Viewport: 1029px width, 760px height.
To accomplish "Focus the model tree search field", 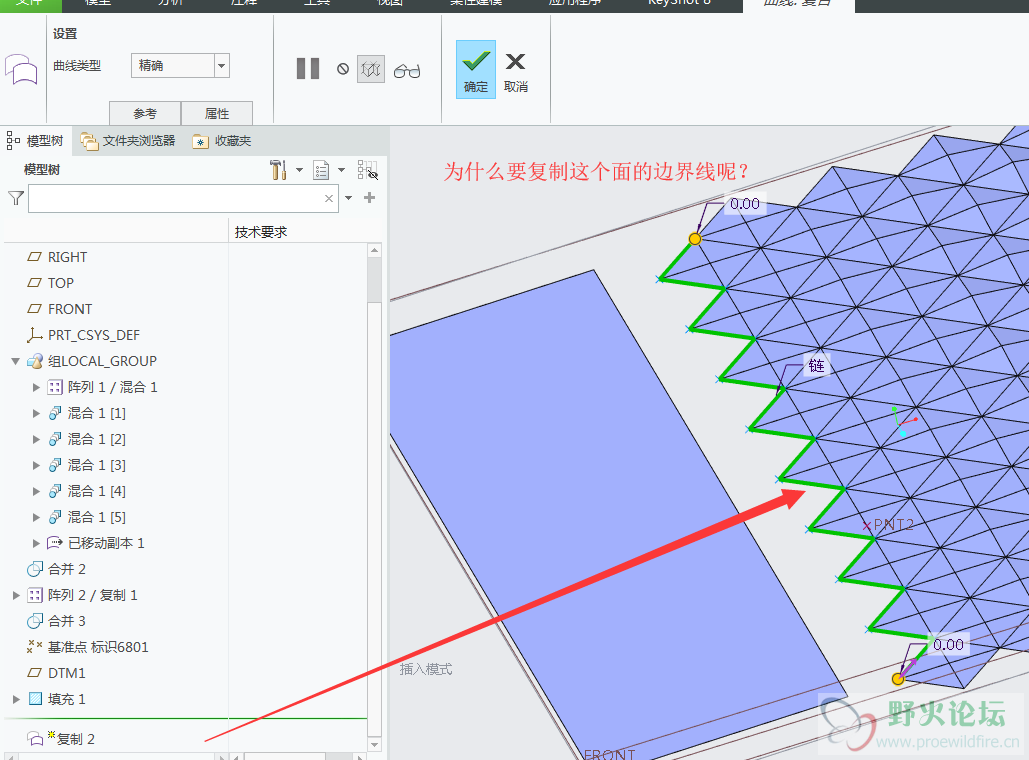I will pyautogui.click(x=183, y=198).
